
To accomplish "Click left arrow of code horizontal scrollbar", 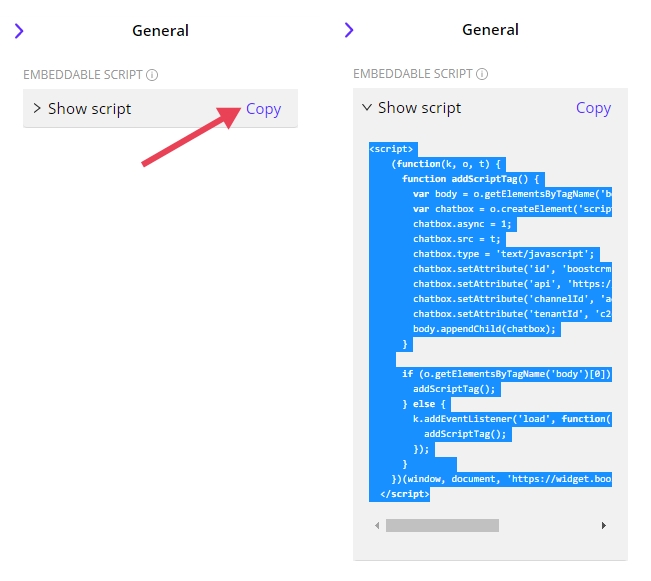I will (x=377, y=526).
